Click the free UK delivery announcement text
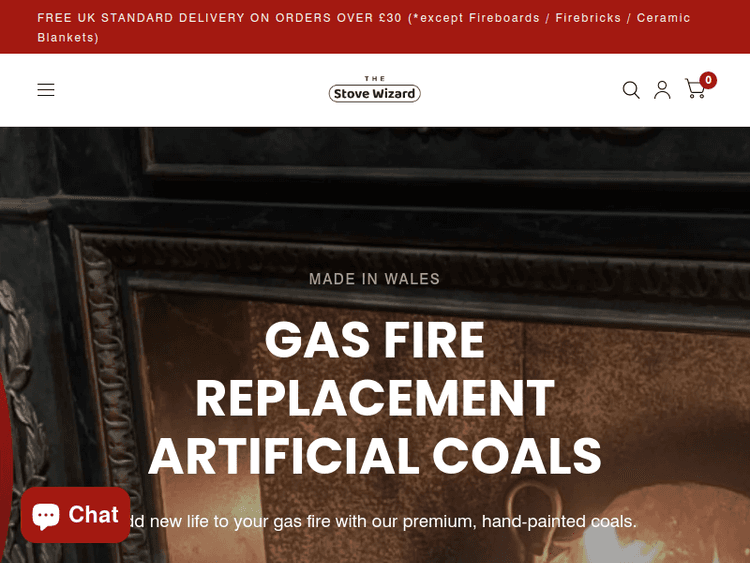This screenshot has width=750, height=563. [364, 27]
